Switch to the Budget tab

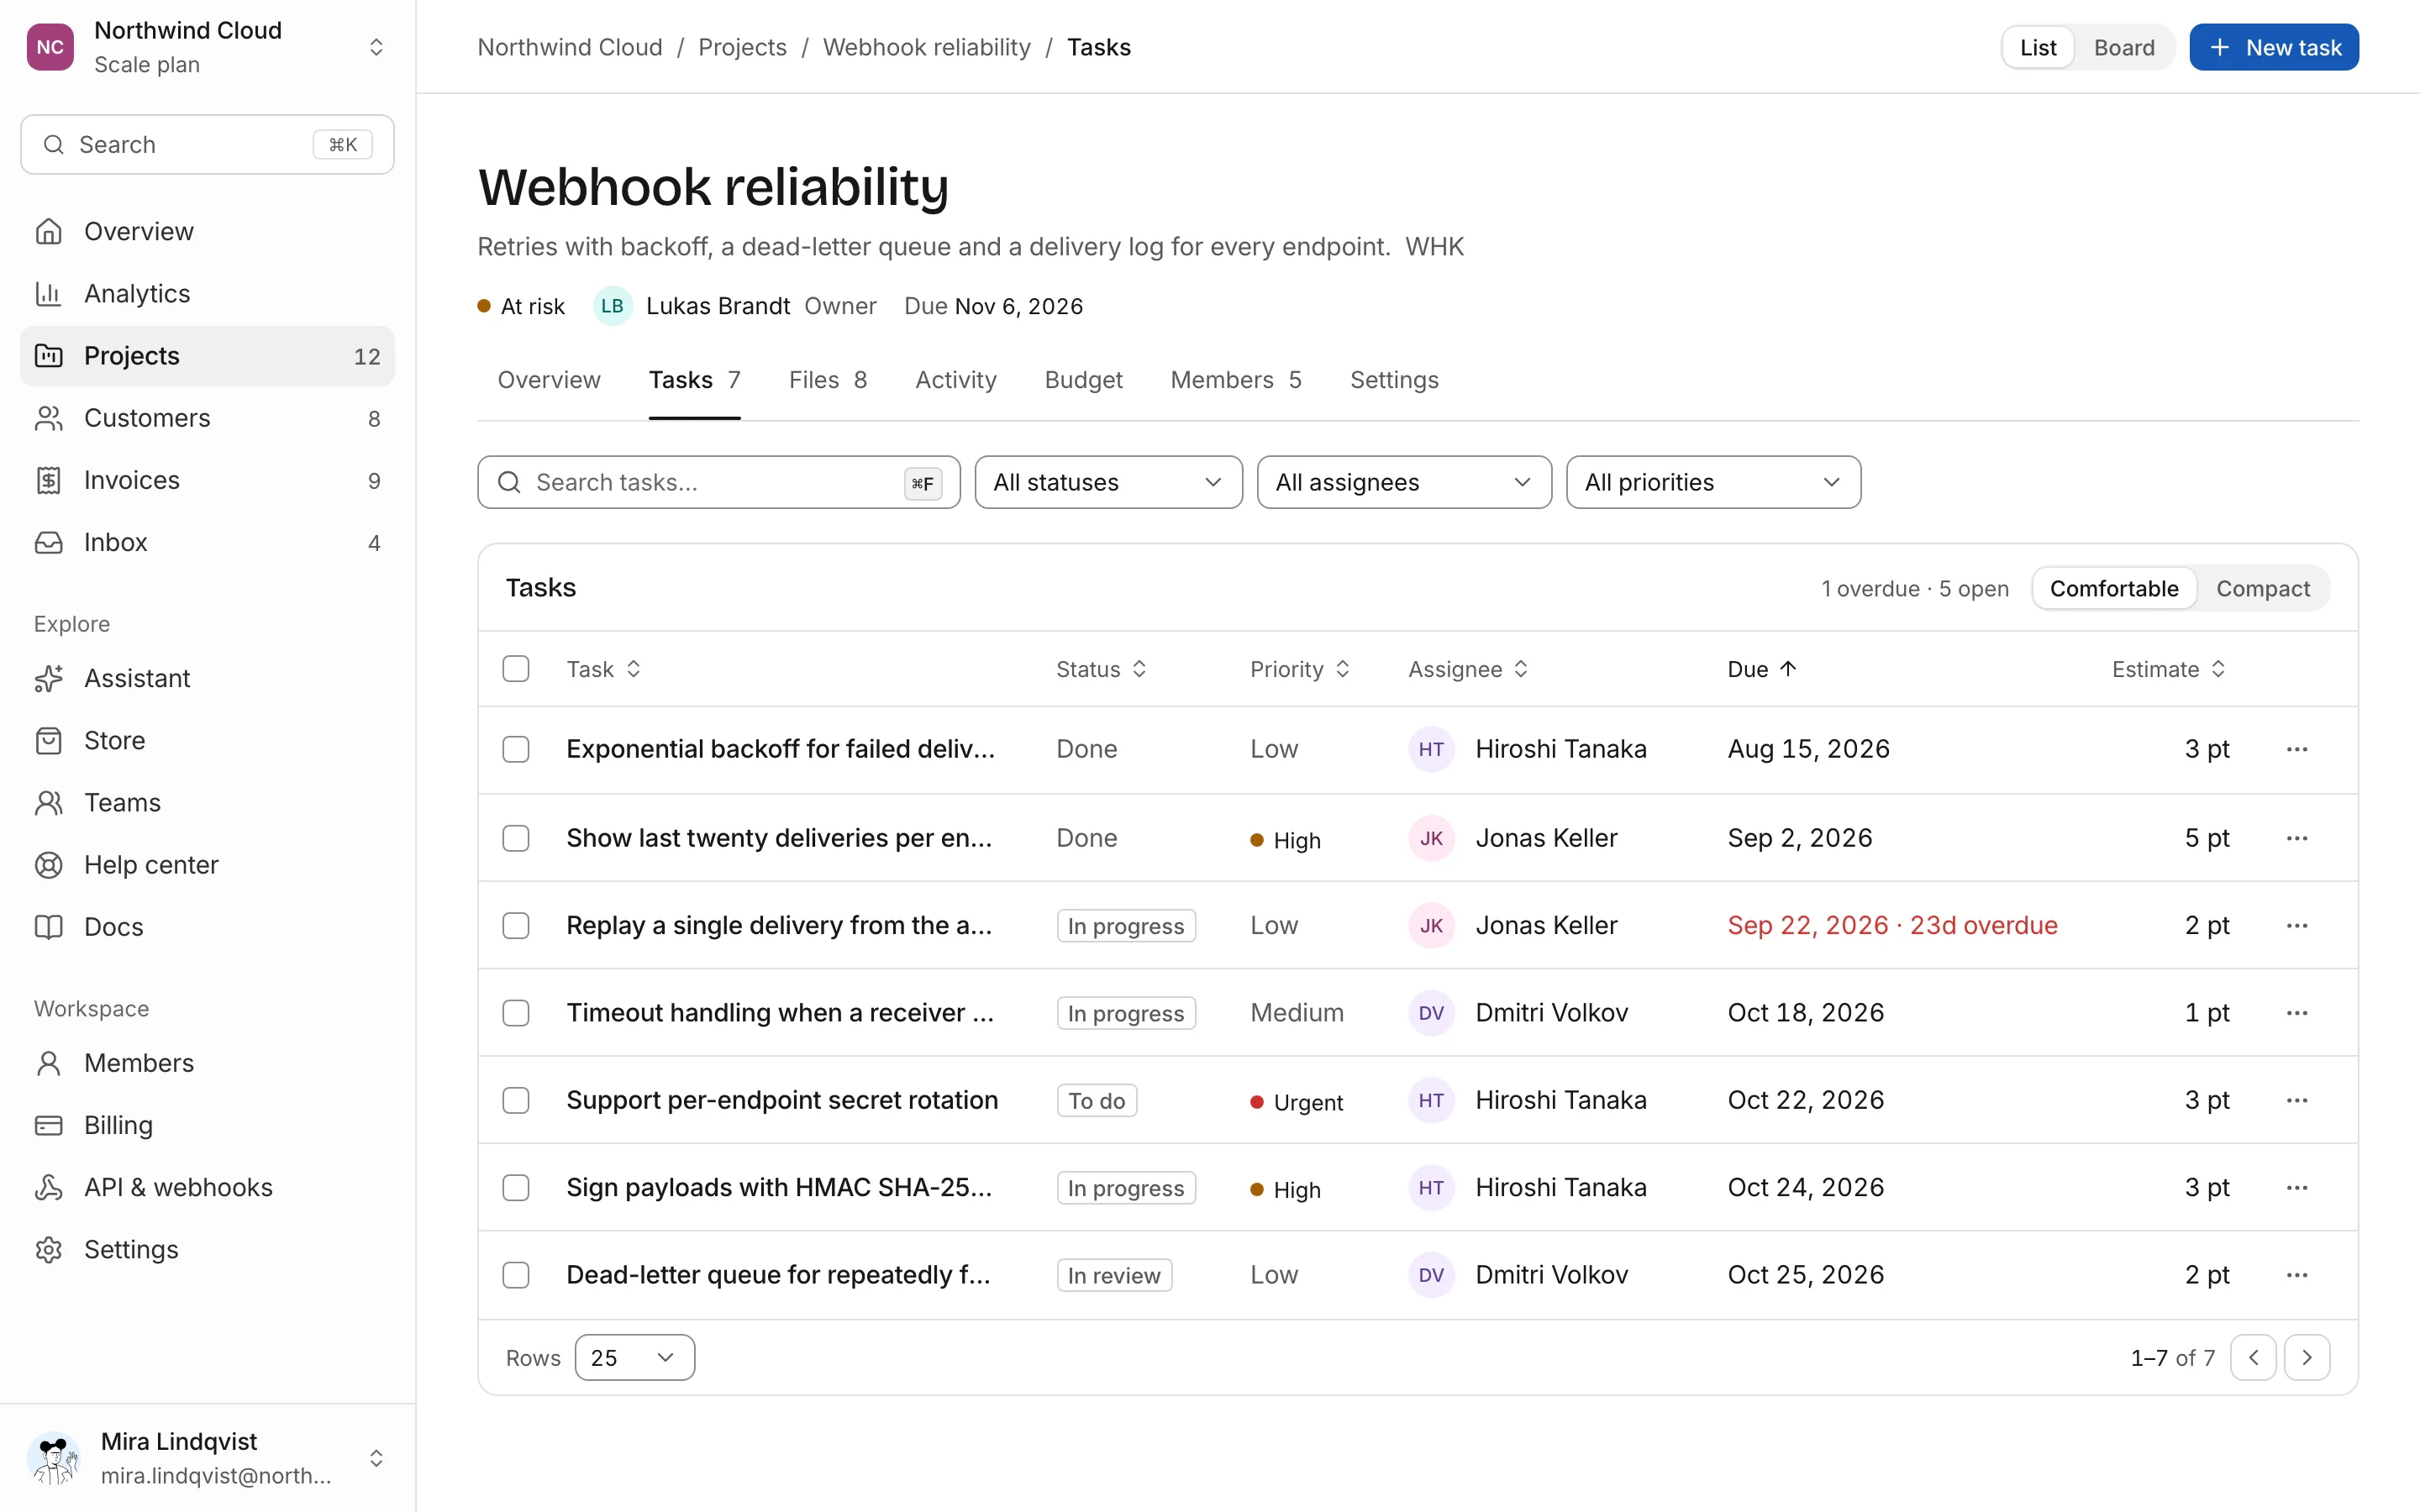(x=1083, y=380)
